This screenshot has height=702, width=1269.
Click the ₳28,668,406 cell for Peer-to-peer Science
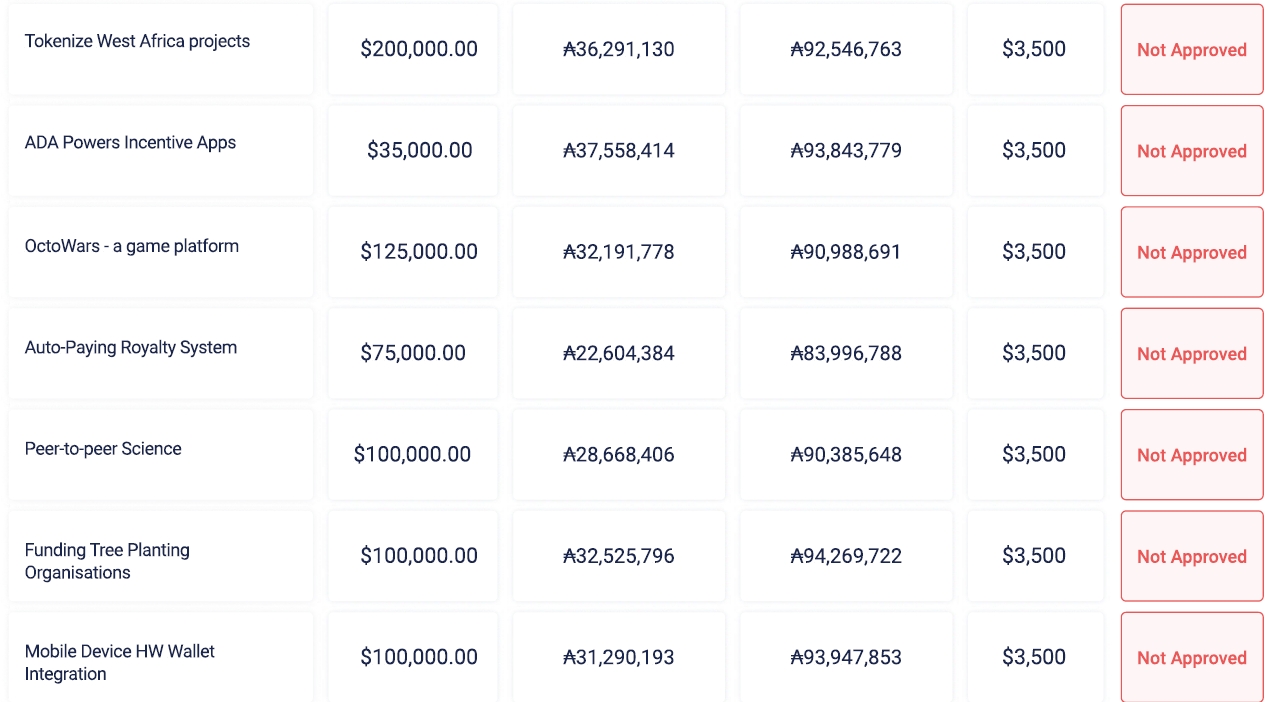pos(618,455)
